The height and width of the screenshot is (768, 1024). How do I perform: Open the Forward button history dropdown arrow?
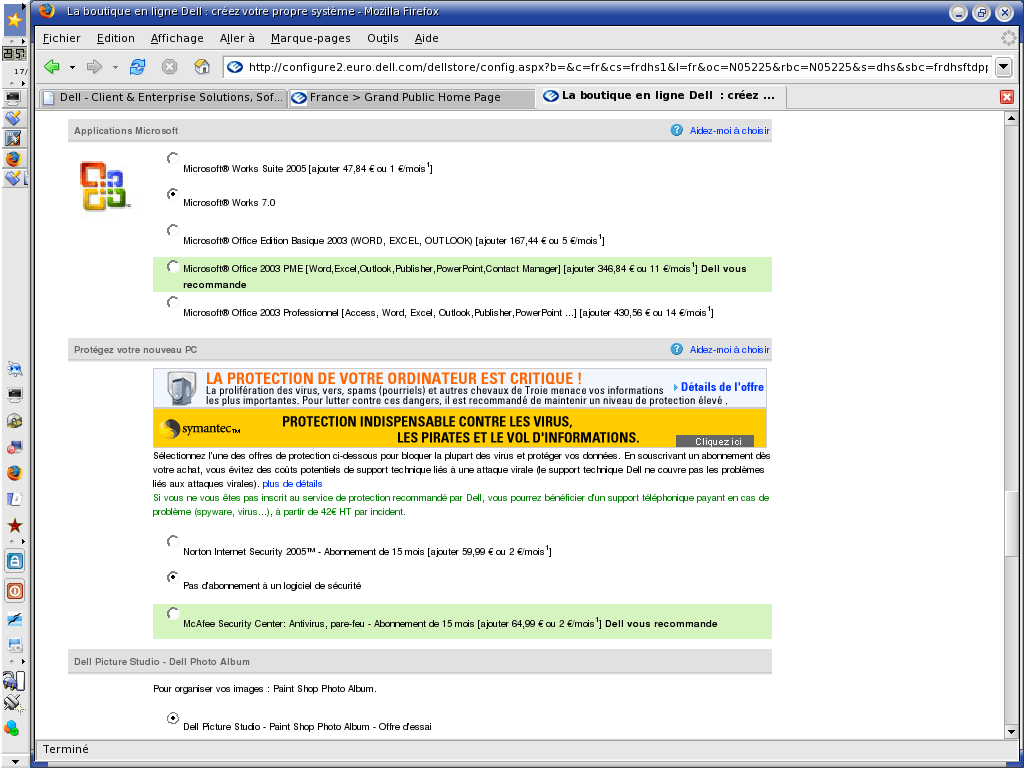click(116, 67)
